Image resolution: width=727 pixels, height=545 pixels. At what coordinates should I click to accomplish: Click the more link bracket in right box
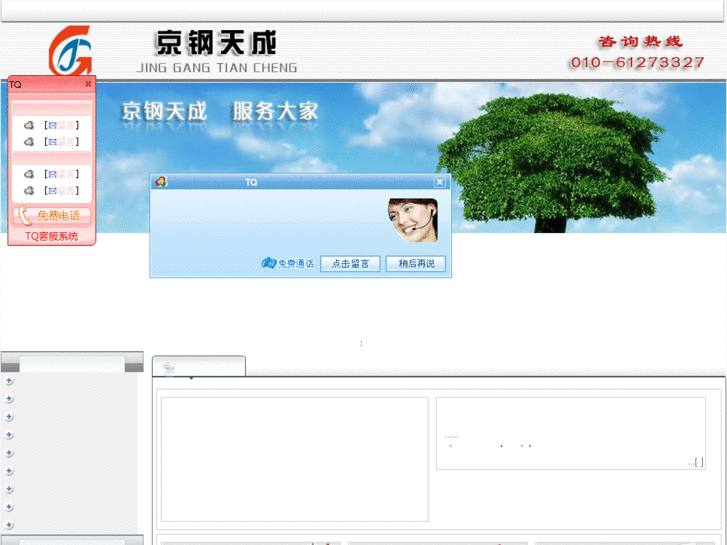point(696,462)
